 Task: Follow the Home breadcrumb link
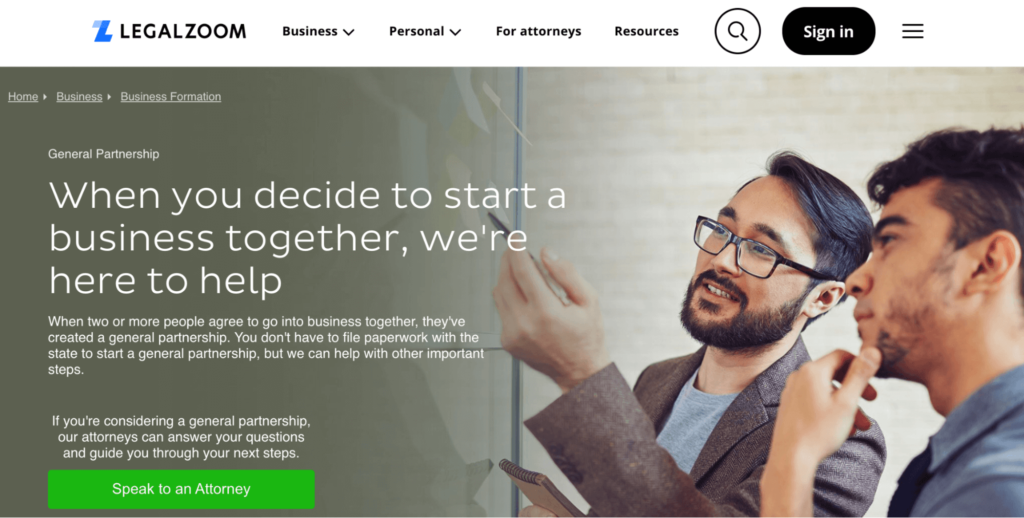[23, 97]
